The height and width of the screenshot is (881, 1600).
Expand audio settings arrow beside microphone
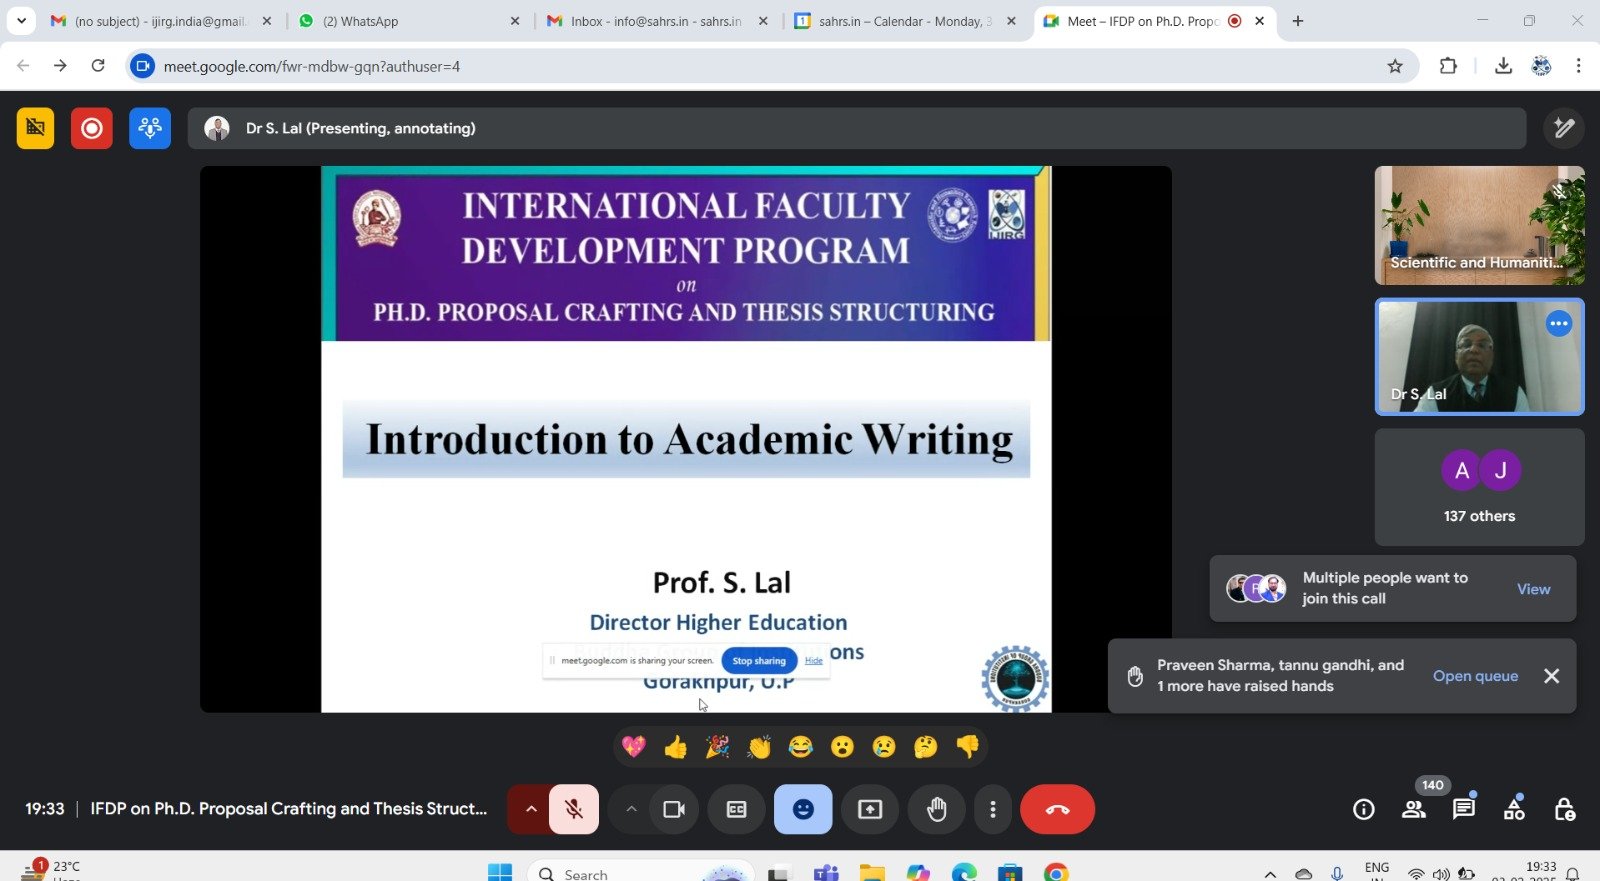tap(531, 809)
